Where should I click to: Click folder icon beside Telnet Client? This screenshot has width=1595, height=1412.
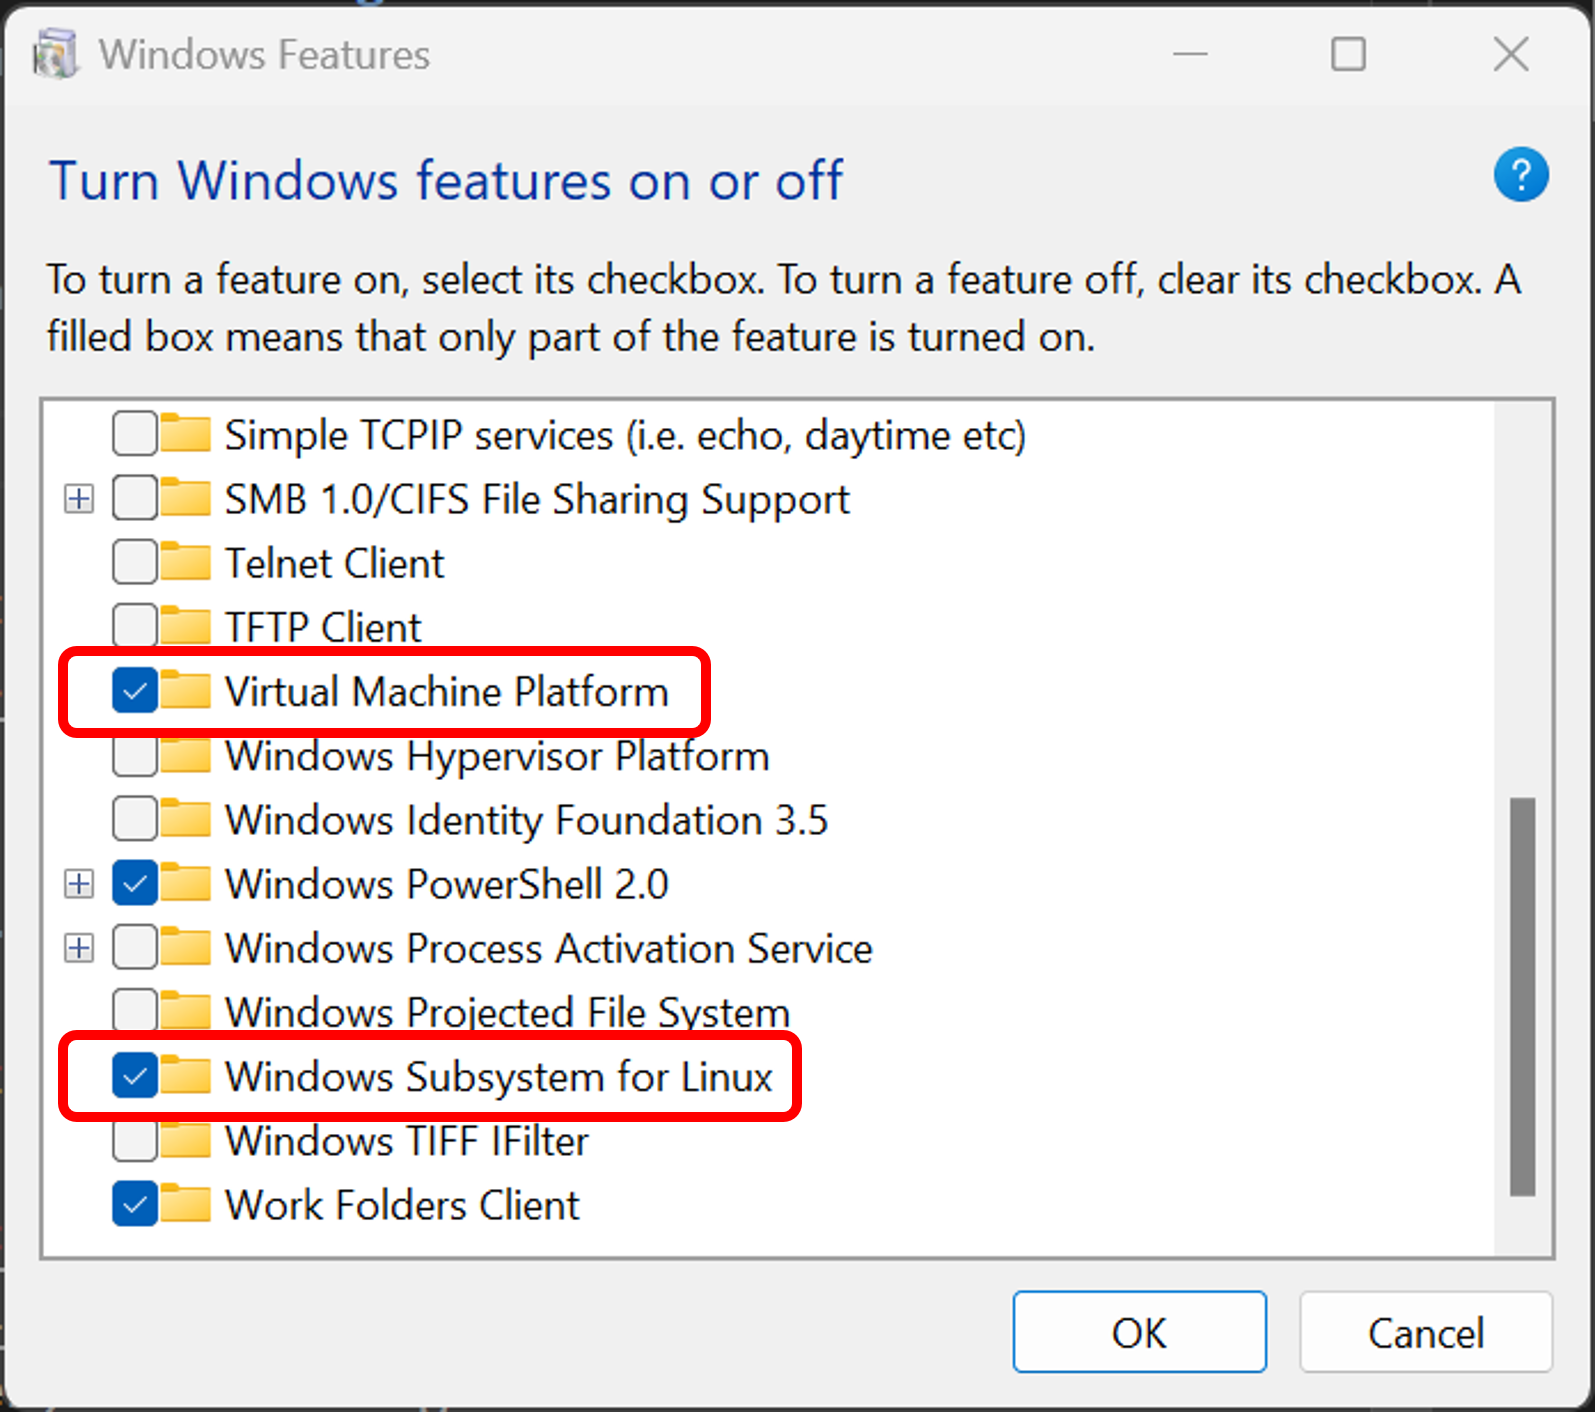coord(186,562)
